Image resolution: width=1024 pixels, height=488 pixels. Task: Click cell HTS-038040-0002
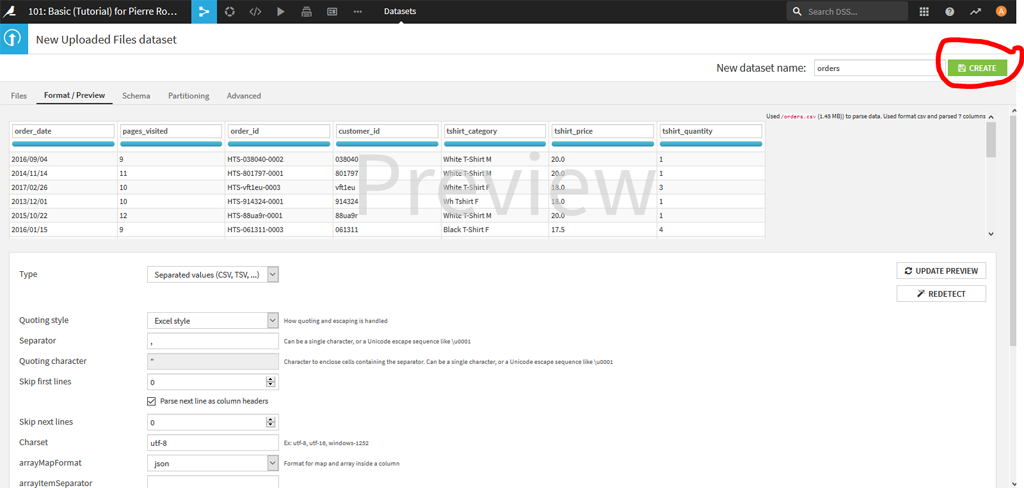pyautogui.click(x=255, y=159)
